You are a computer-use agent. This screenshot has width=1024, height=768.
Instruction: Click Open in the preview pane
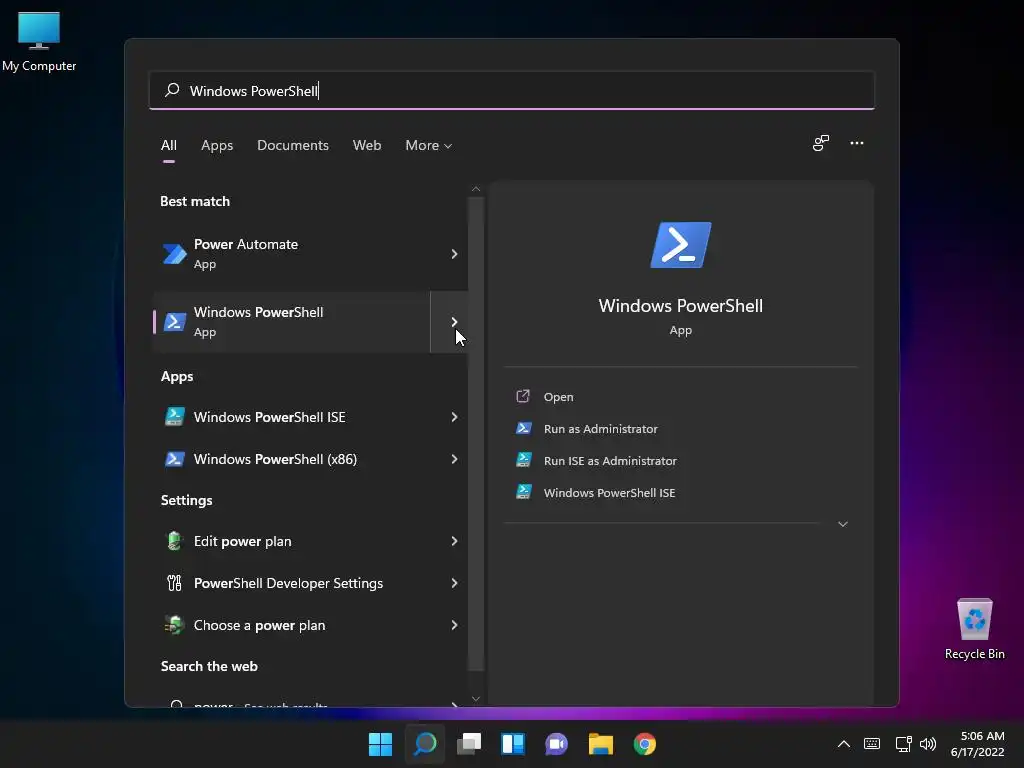click(558, 396)
